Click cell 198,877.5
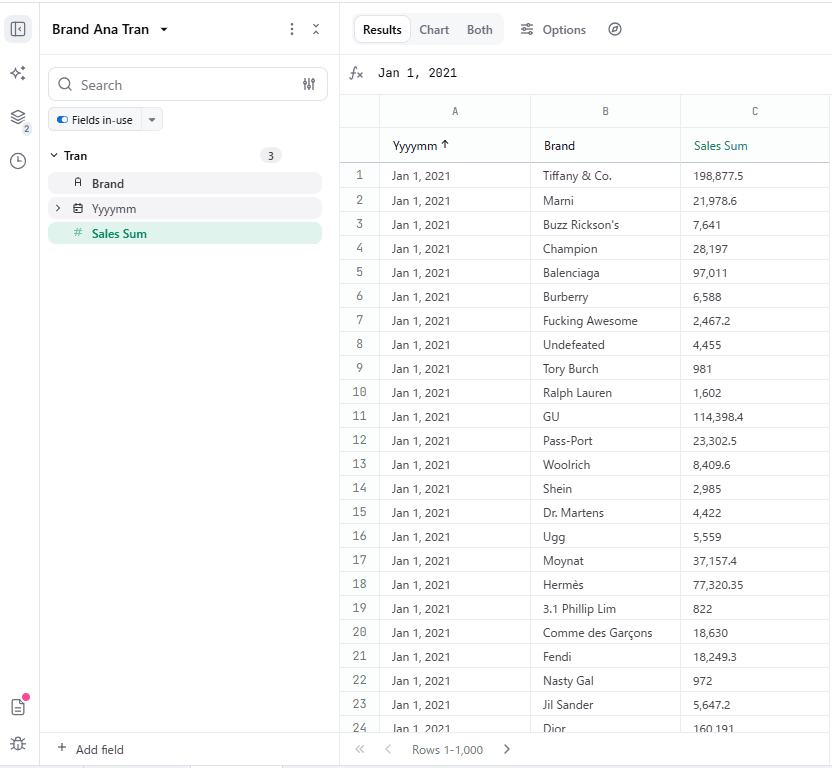 click(x=755, y=176)
